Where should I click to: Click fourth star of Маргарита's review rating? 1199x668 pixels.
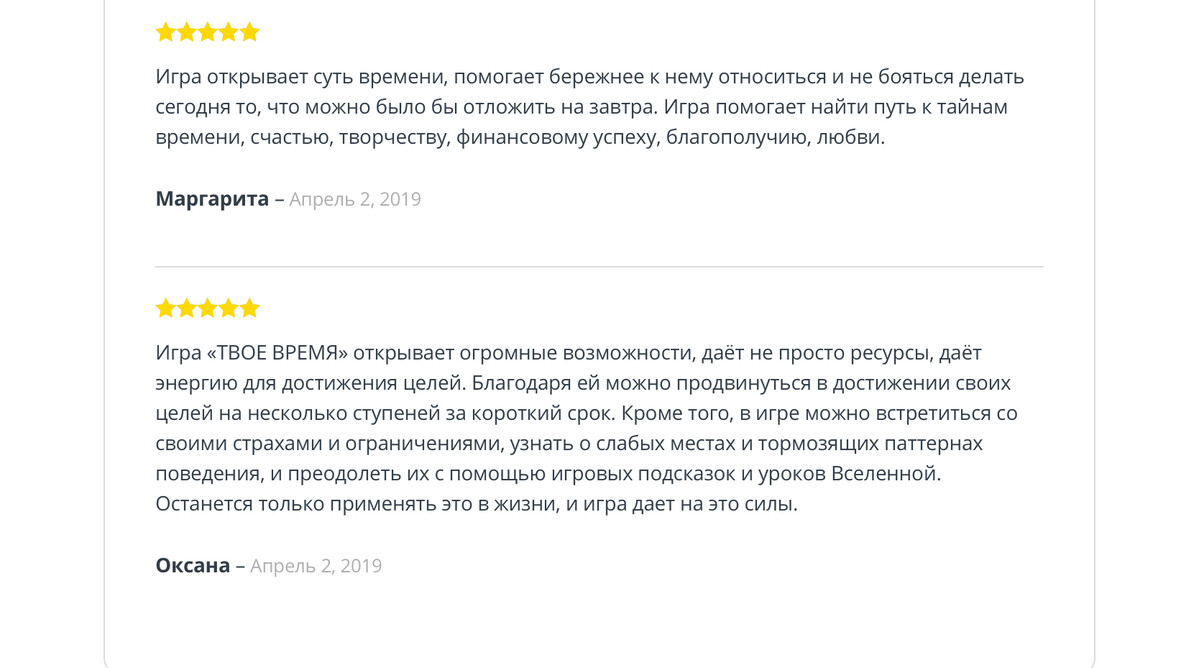pos(229,32)
